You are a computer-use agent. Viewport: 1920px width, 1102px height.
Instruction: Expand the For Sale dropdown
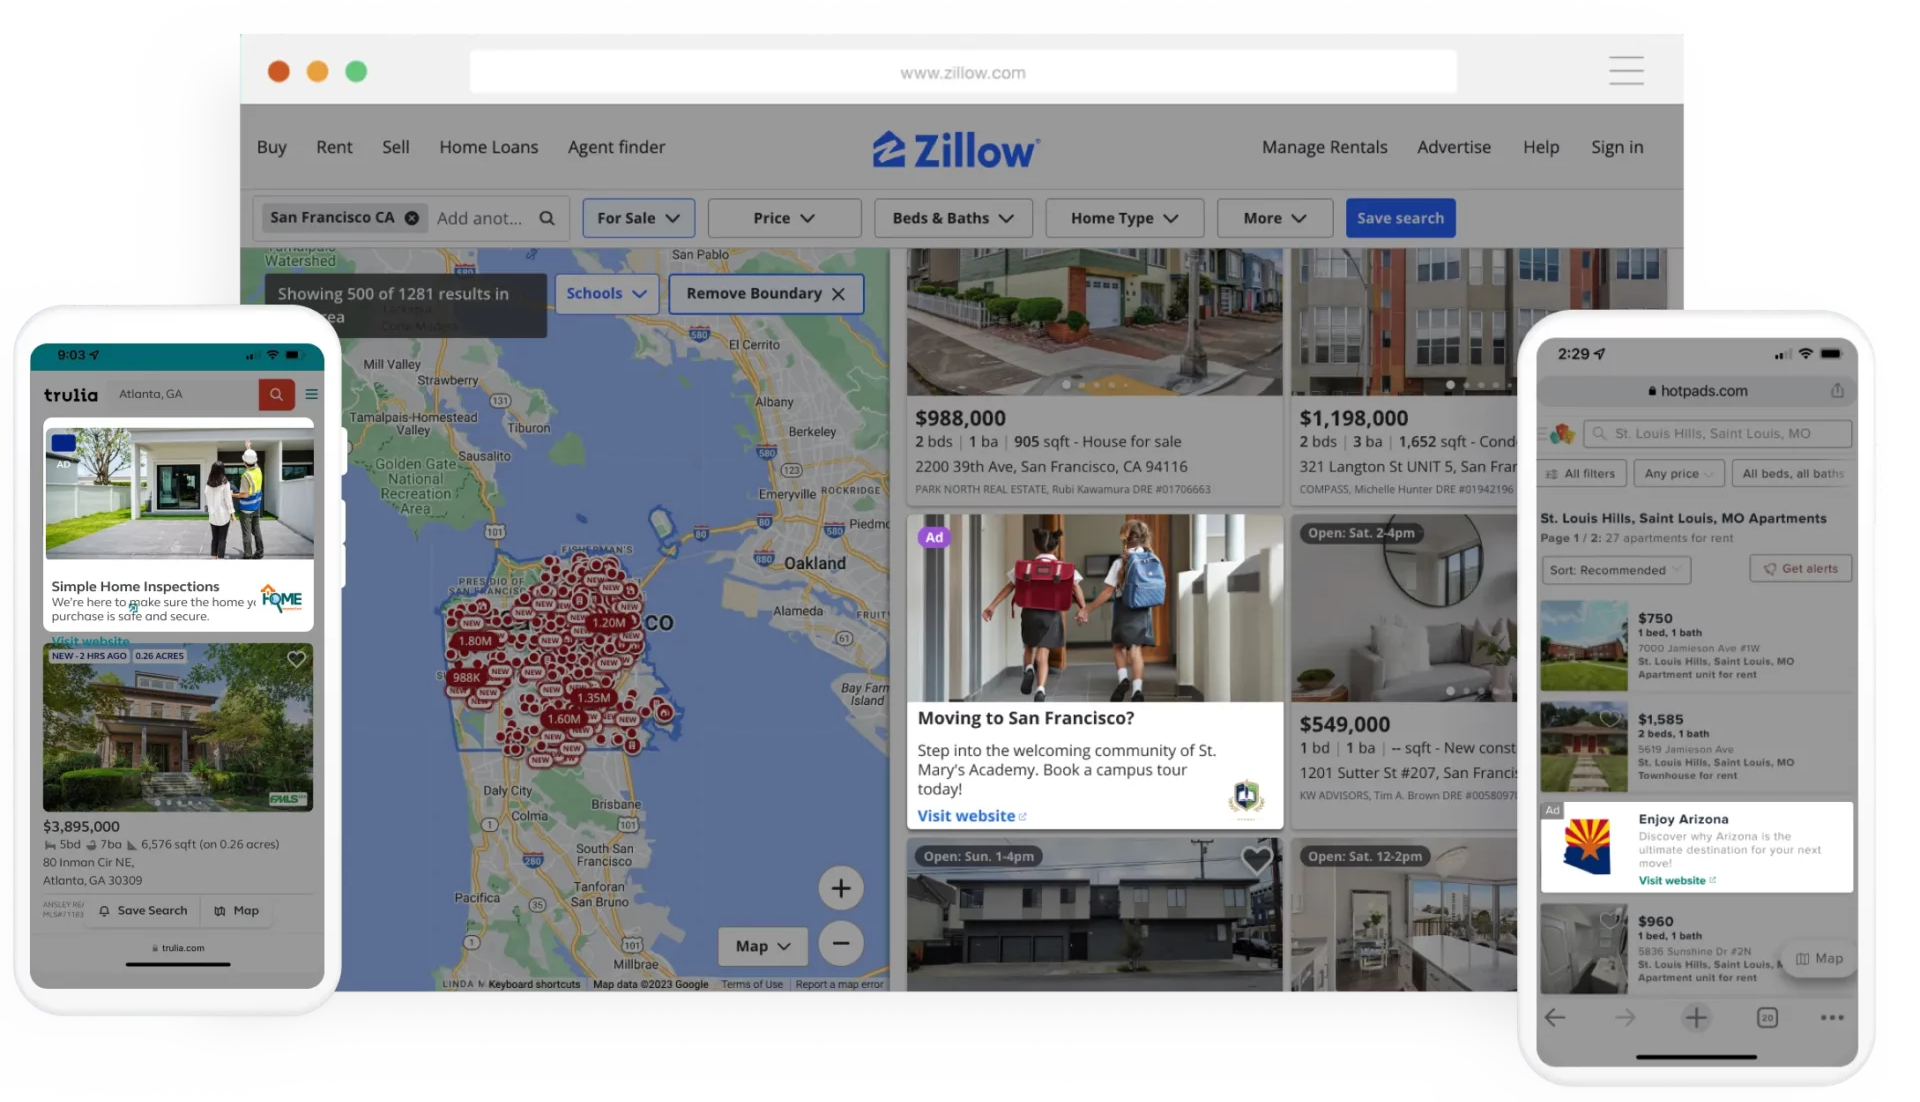[x=638, y=218]
